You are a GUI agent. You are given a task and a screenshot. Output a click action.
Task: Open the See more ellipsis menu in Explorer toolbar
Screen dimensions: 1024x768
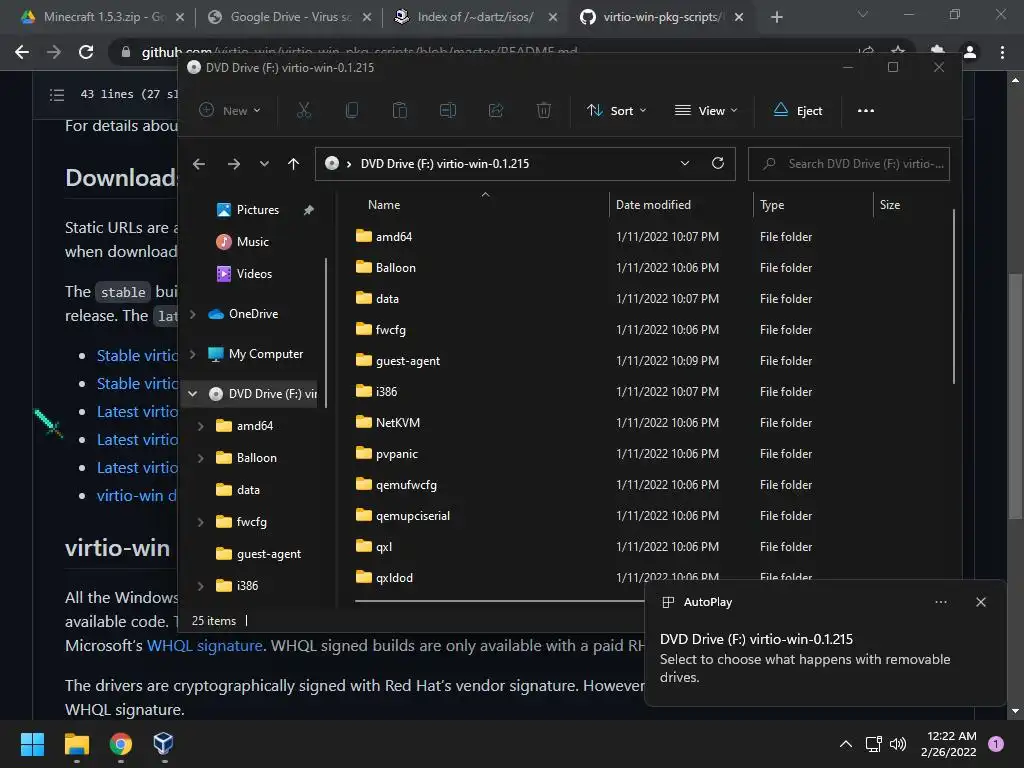click(x=866, y=110)
